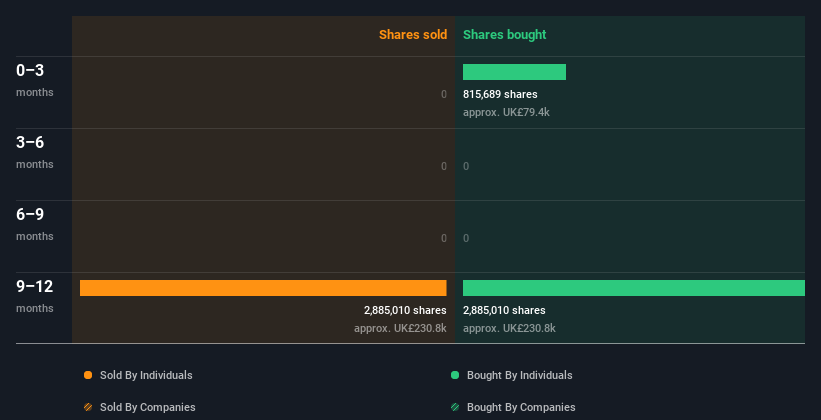
Task: Click the Shares sold column header
Action: (413, 35)
